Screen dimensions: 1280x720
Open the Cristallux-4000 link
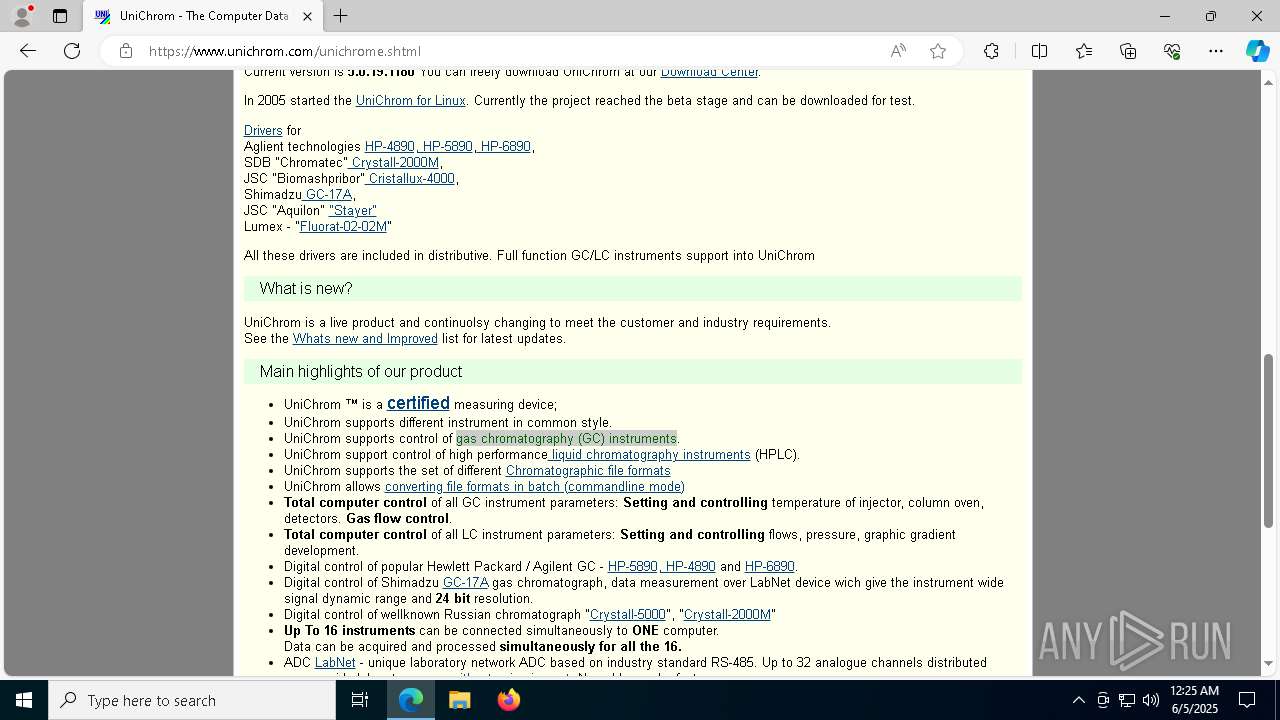[x=411, y=179]
